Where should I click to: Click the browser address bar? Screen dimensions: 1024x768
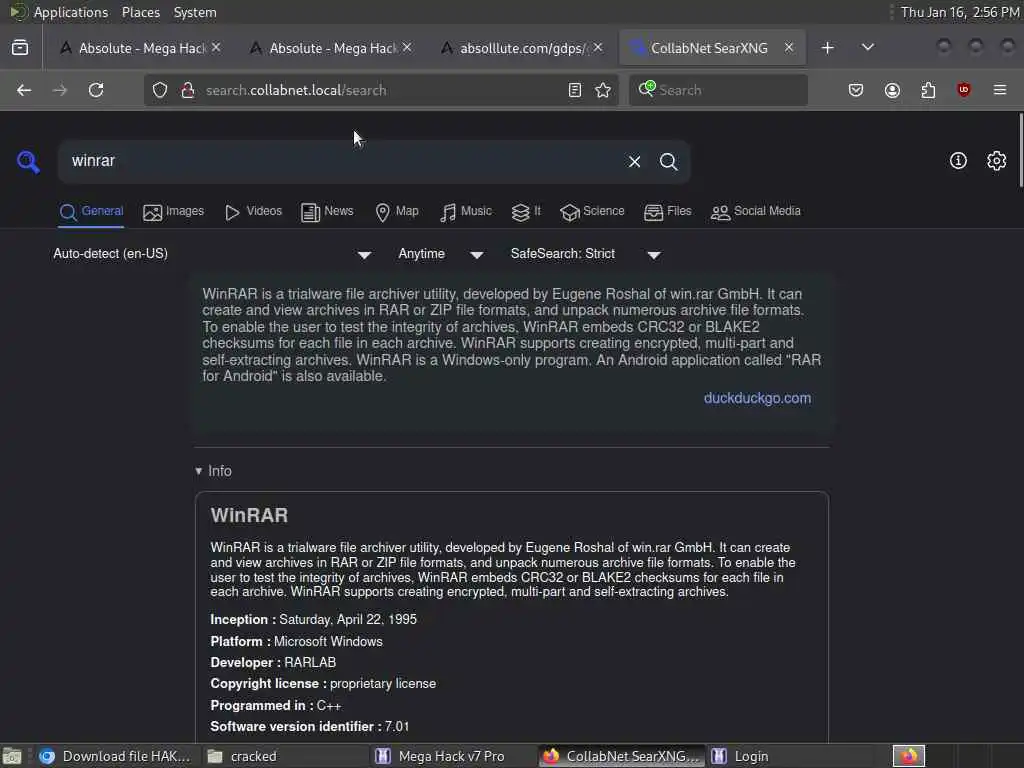381,90
